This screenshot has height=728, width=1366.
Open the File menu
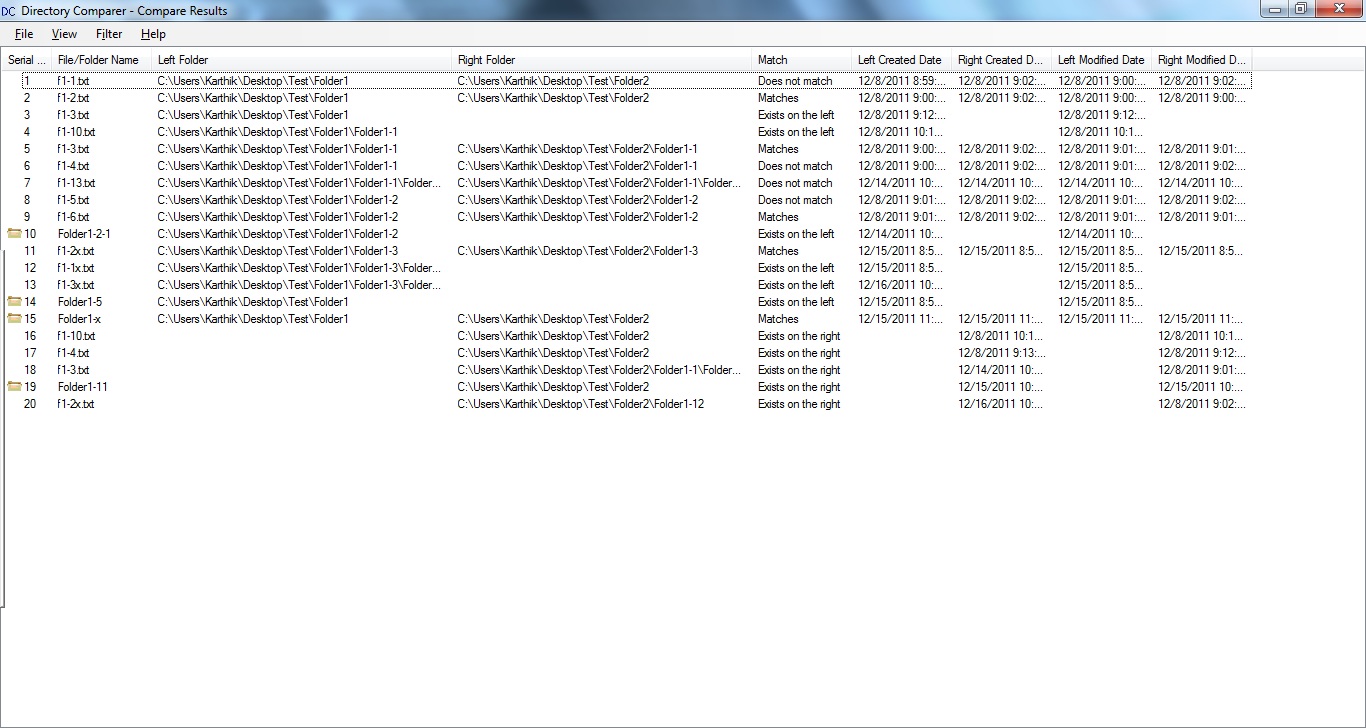(x=24, y=34)
